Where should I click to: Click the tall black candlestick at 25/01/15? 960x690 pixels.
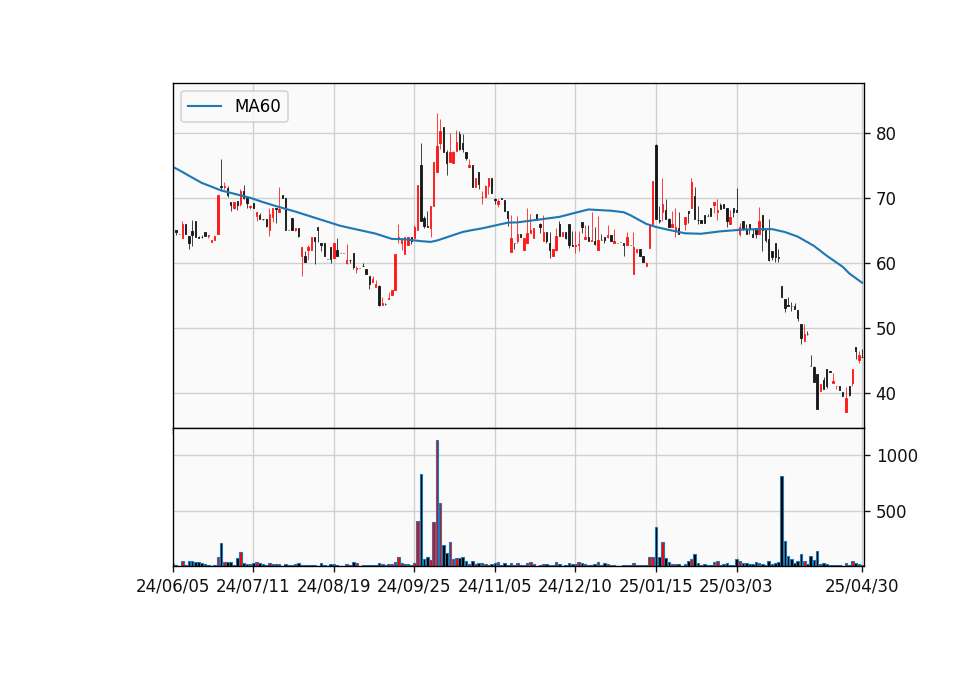656,182
